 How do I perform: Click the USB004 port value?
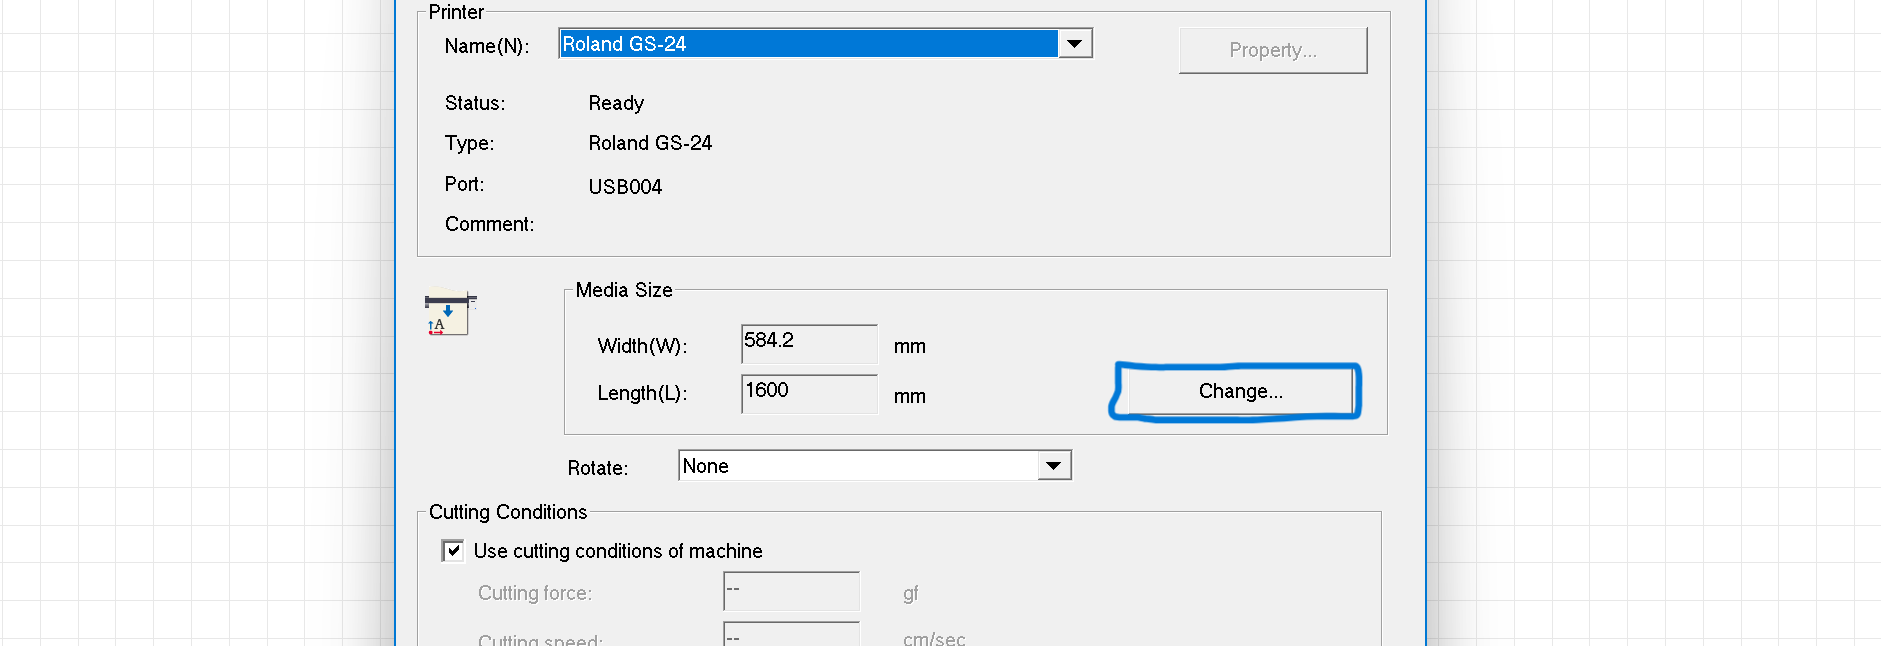tap(625, 187)
